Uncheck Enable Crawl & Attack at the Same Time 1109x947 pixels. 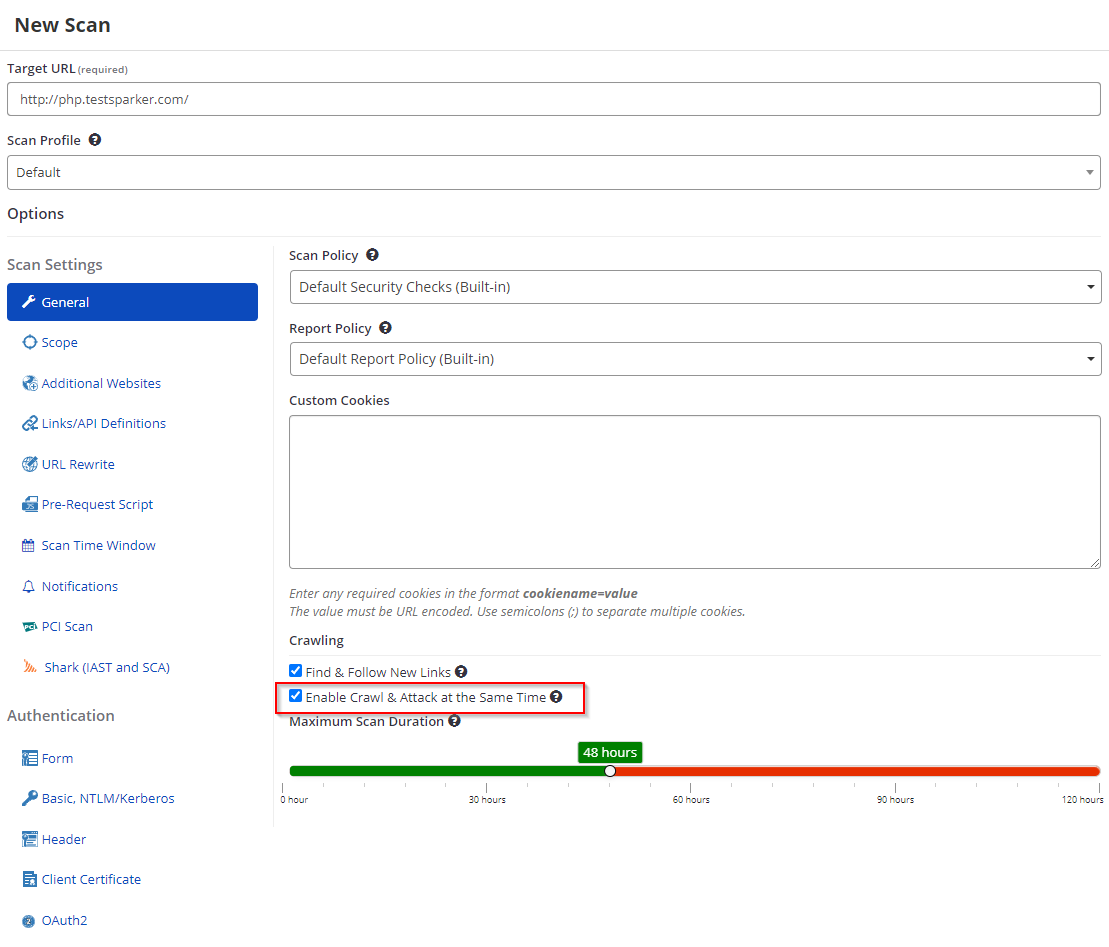tap(295, 697)
